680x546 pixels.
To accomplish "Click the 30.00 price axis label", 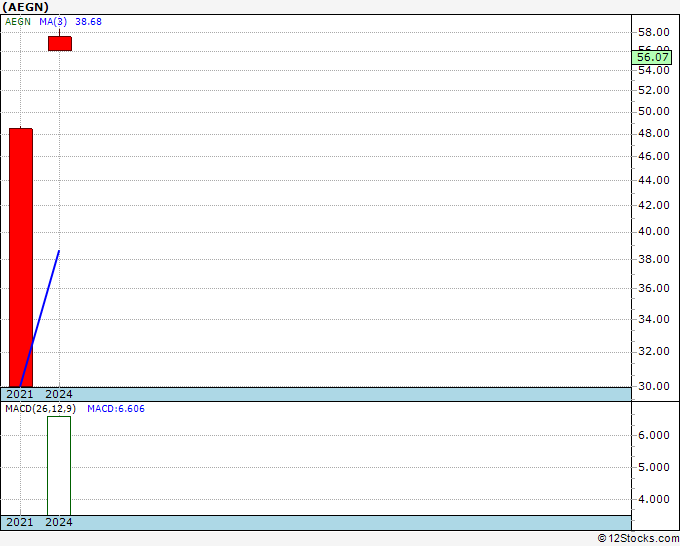I will tap(654, 386).
